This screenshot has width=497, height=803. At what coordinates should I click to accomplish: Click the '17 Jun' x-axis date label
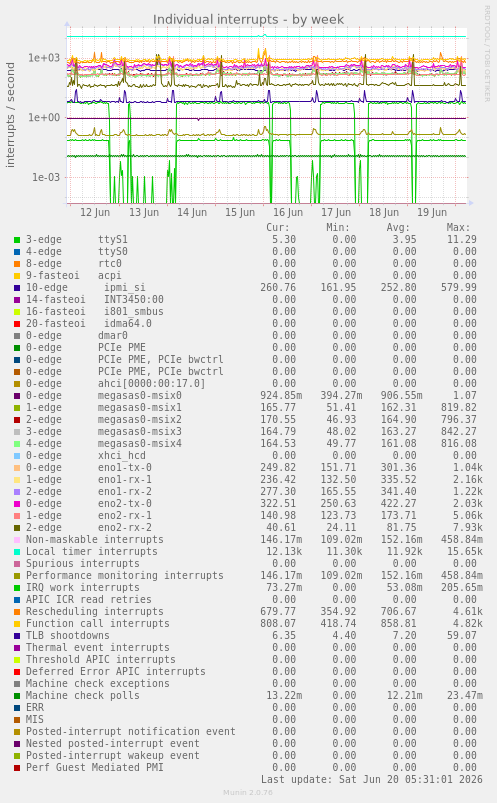pos(336,212)
